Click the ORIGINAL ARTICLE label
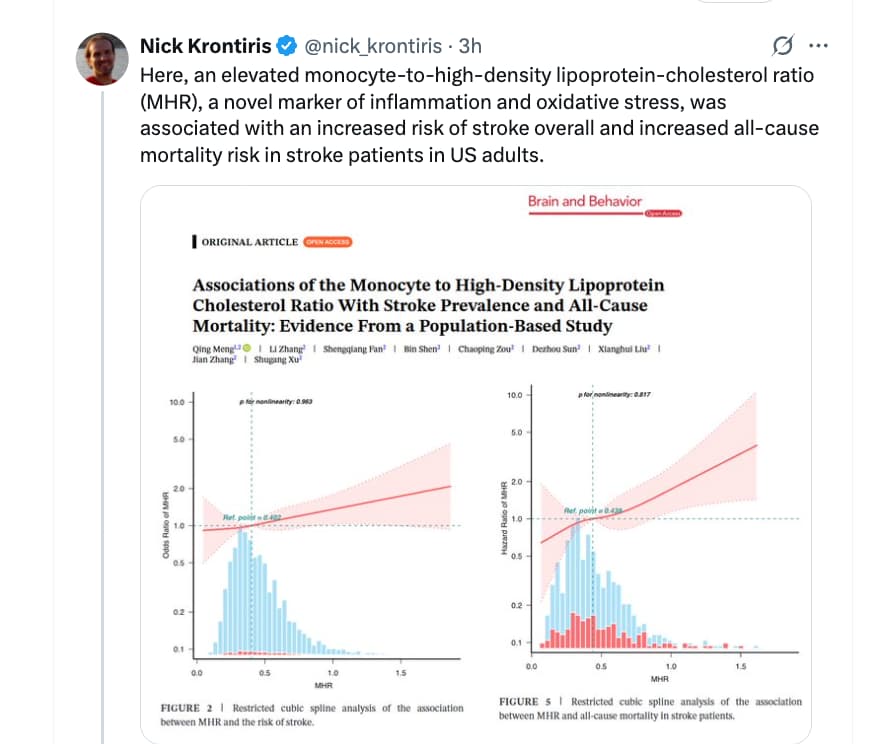Viewport: 892px width, 744px height. click(x=249, y=242)
